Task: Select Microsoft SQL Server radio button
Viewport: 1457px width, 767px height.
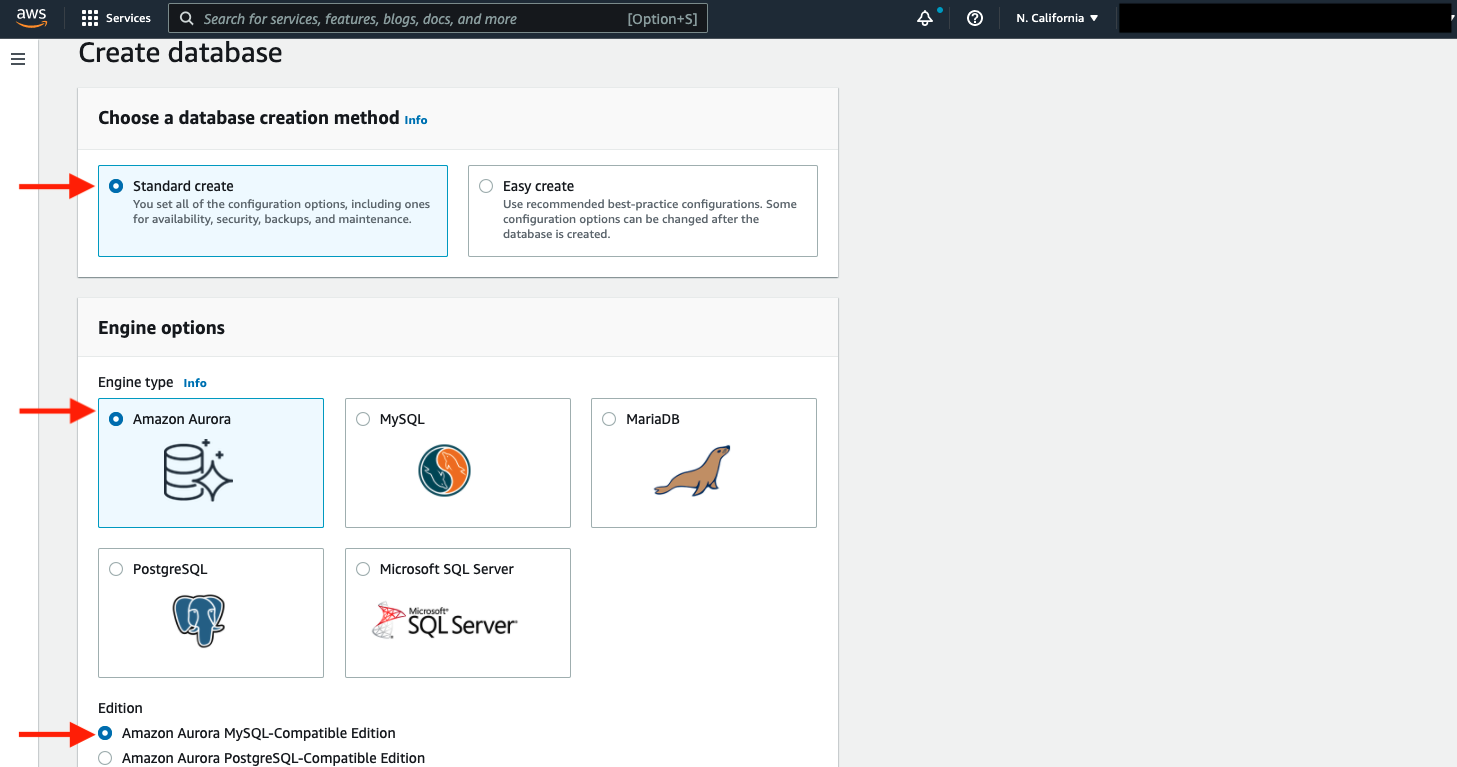Action: (363, 569)
